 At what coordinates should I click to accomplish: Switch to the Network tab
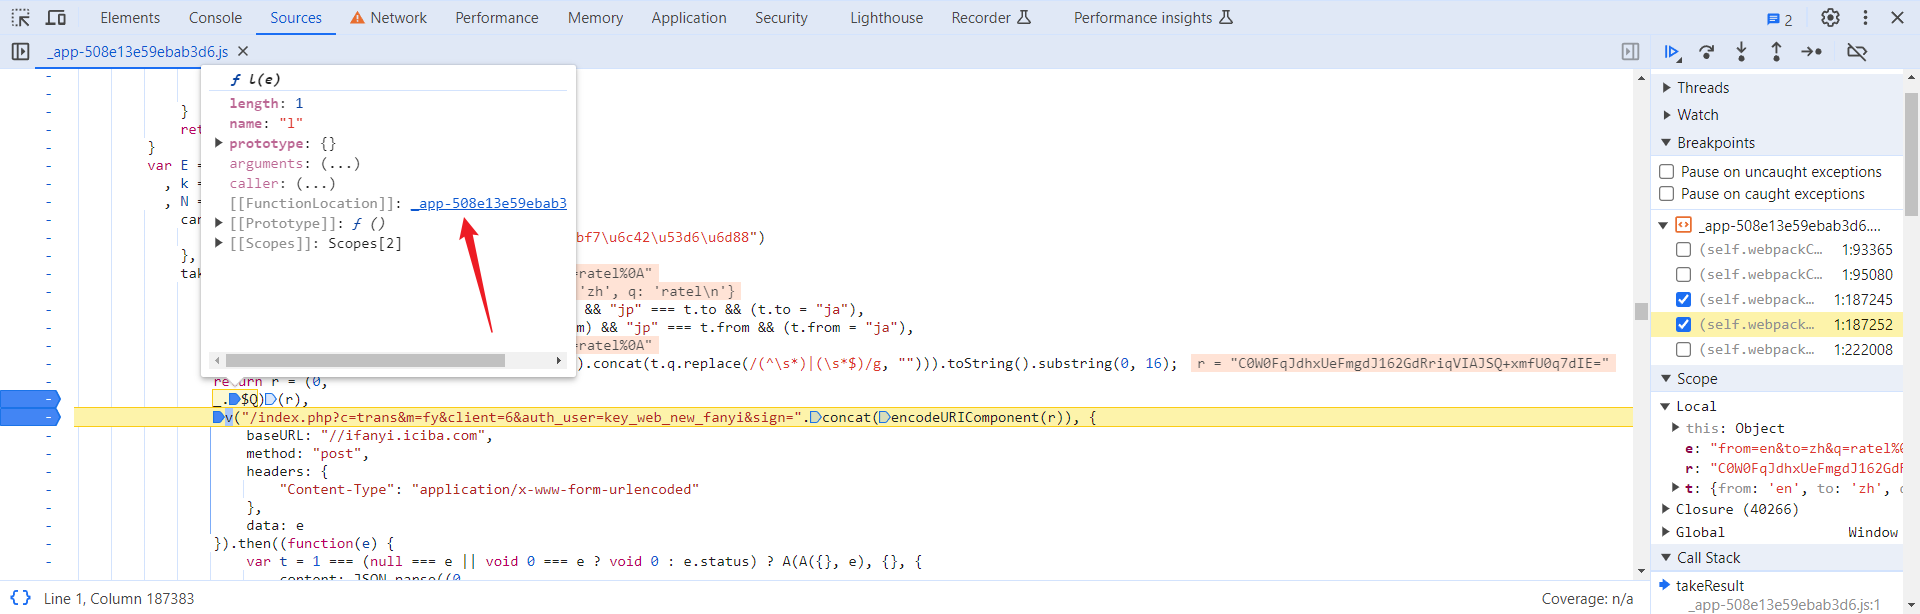[x=398, y=18]
